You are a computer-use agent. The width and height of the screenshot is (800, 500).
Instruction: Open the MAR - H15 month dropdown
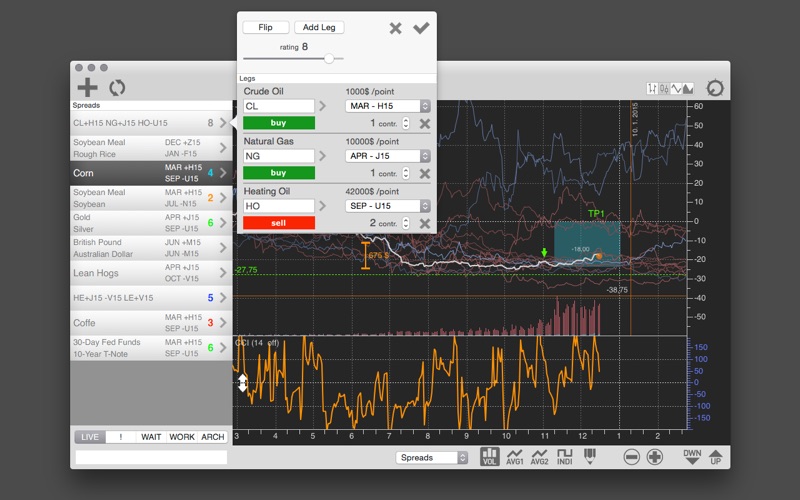(387, 106)
